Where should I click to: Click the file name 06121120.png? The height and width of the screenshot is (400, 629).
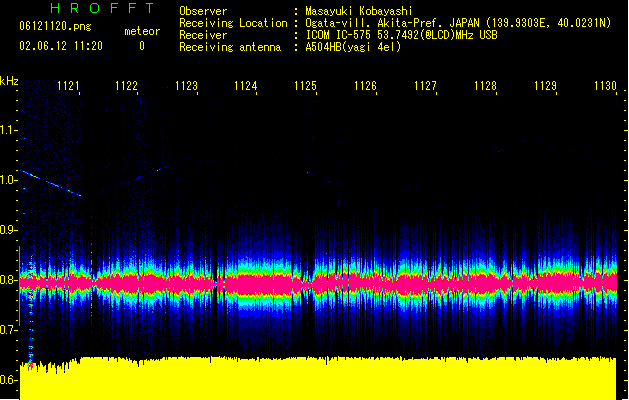pos(55,26)
